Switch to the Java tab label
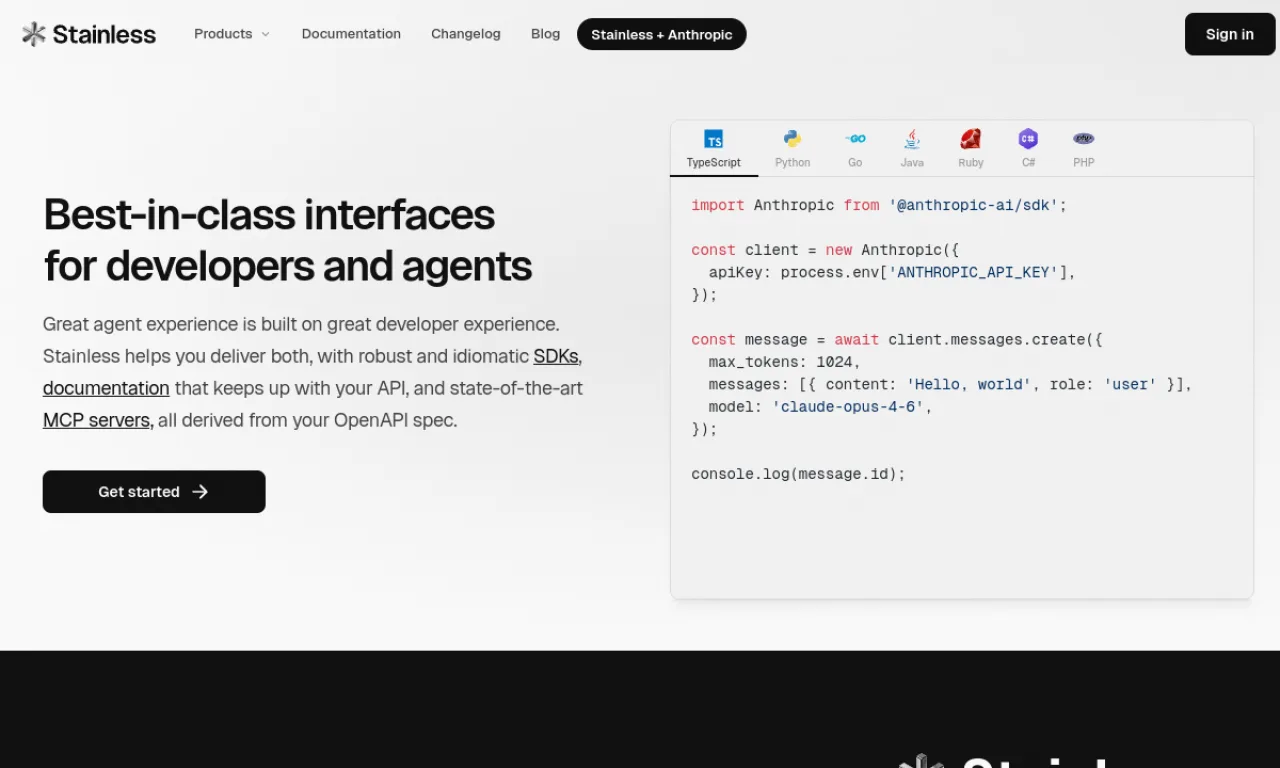This screenshot has width=1280, height=768. (x=912, y=162)
